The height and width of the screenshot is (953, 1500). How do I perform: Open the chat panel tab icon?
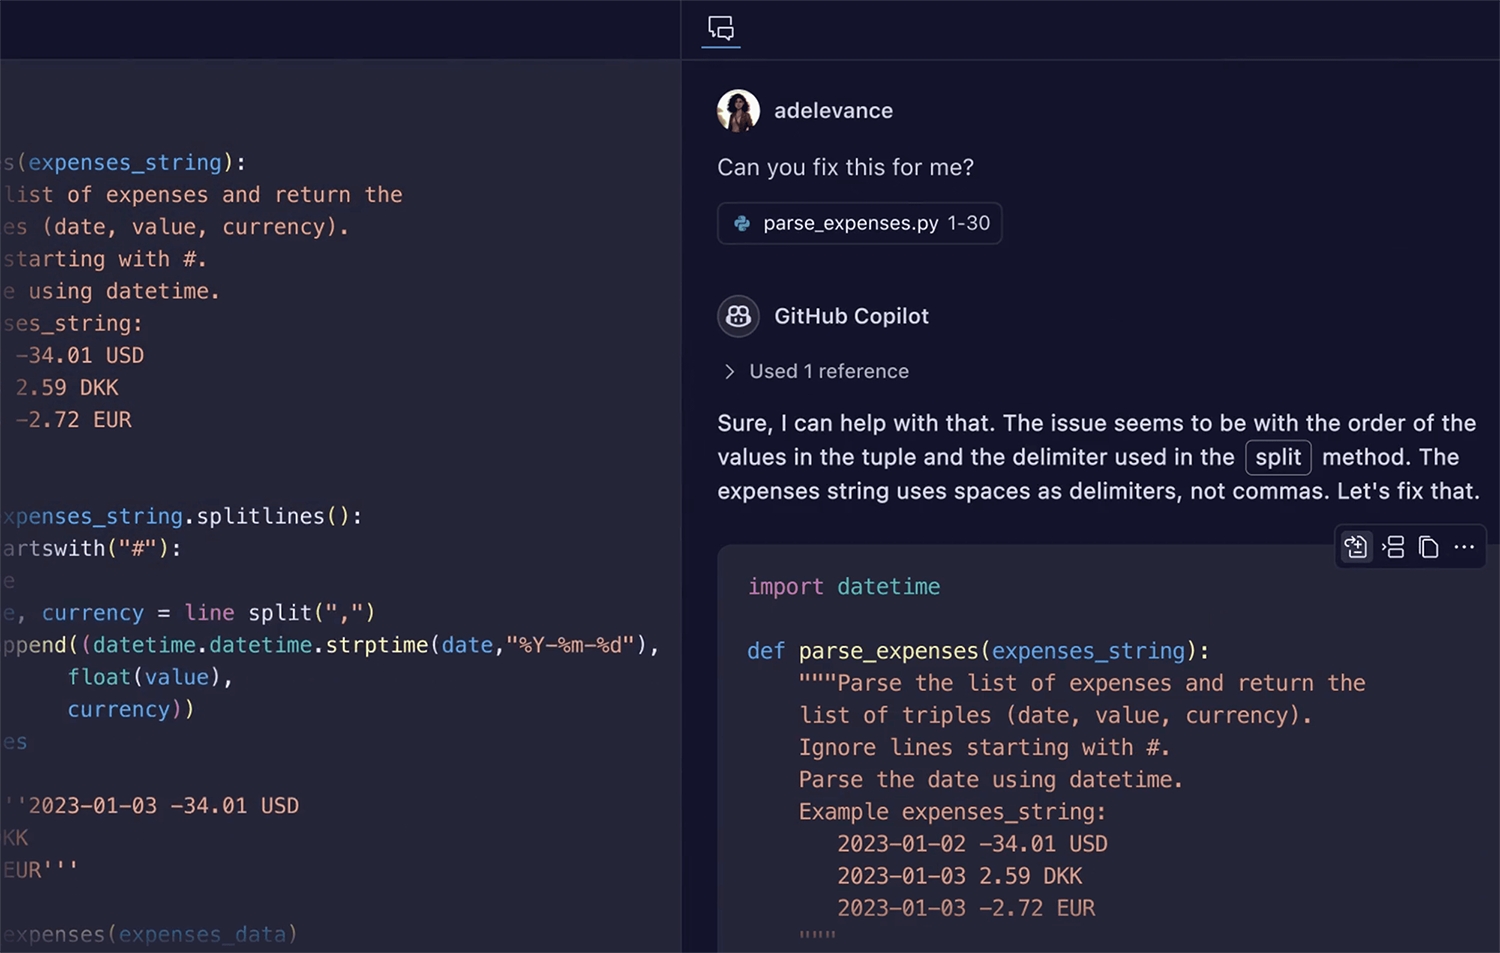[721, 28]
